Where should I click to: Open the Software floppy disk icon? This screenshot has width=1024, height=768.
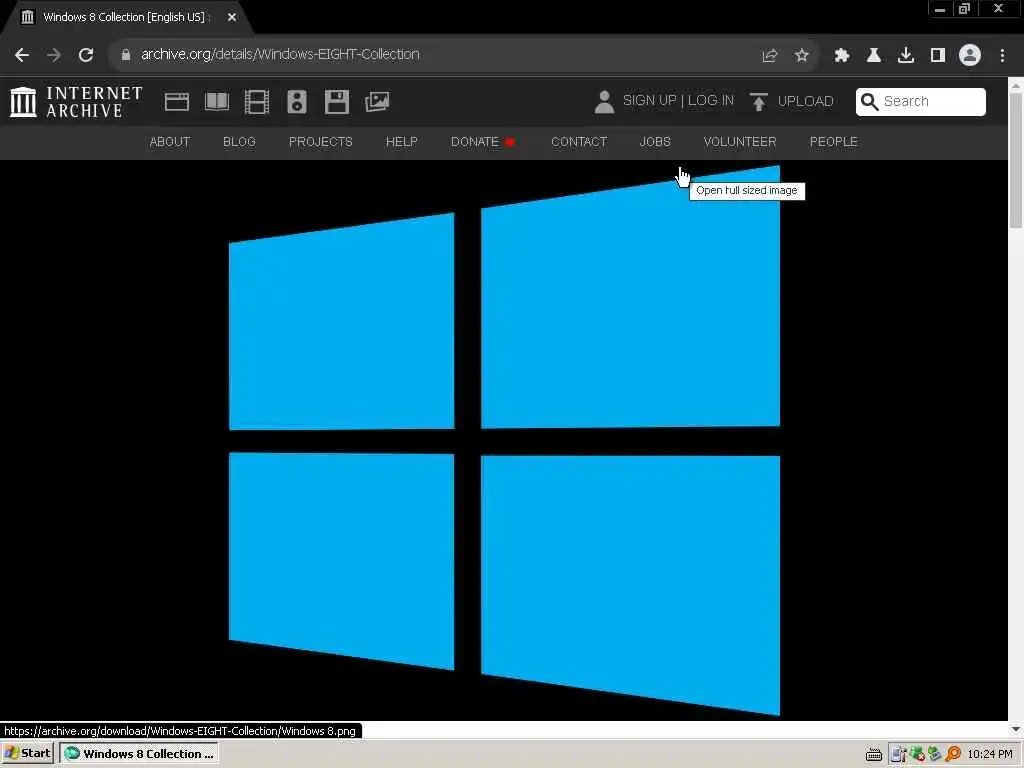coord(337,102)
